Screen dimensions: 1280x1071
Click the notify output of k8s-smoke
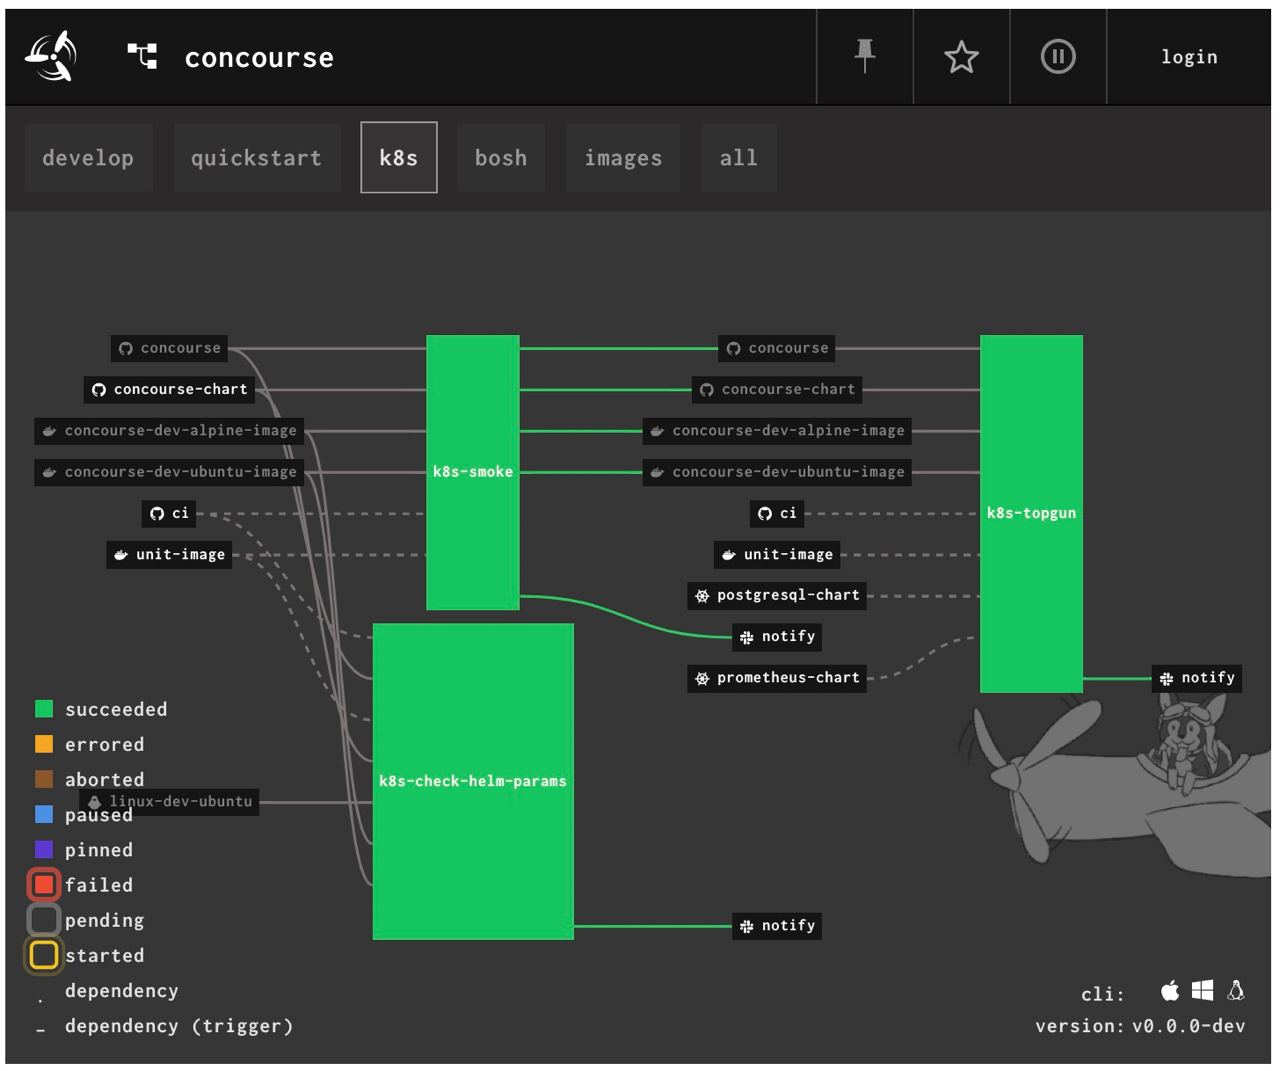click(777, 636)
